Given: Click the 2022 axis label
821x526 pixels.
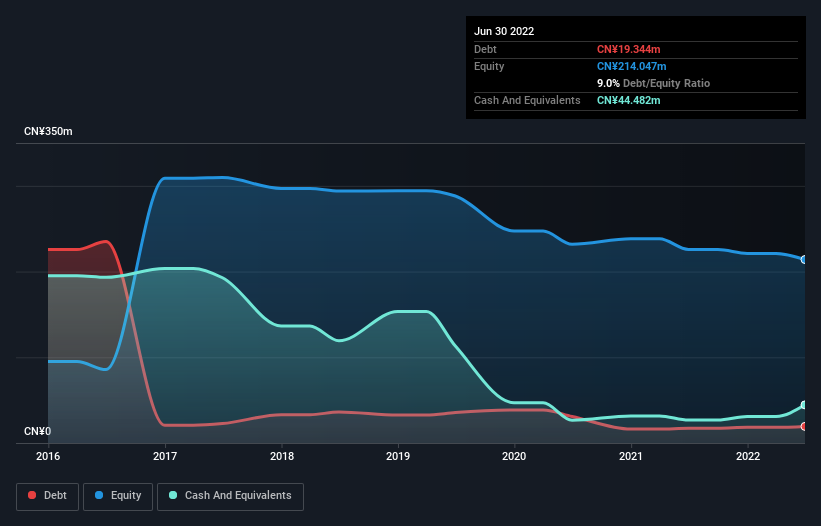Looking at the screenshot, I should click(748, 456).
